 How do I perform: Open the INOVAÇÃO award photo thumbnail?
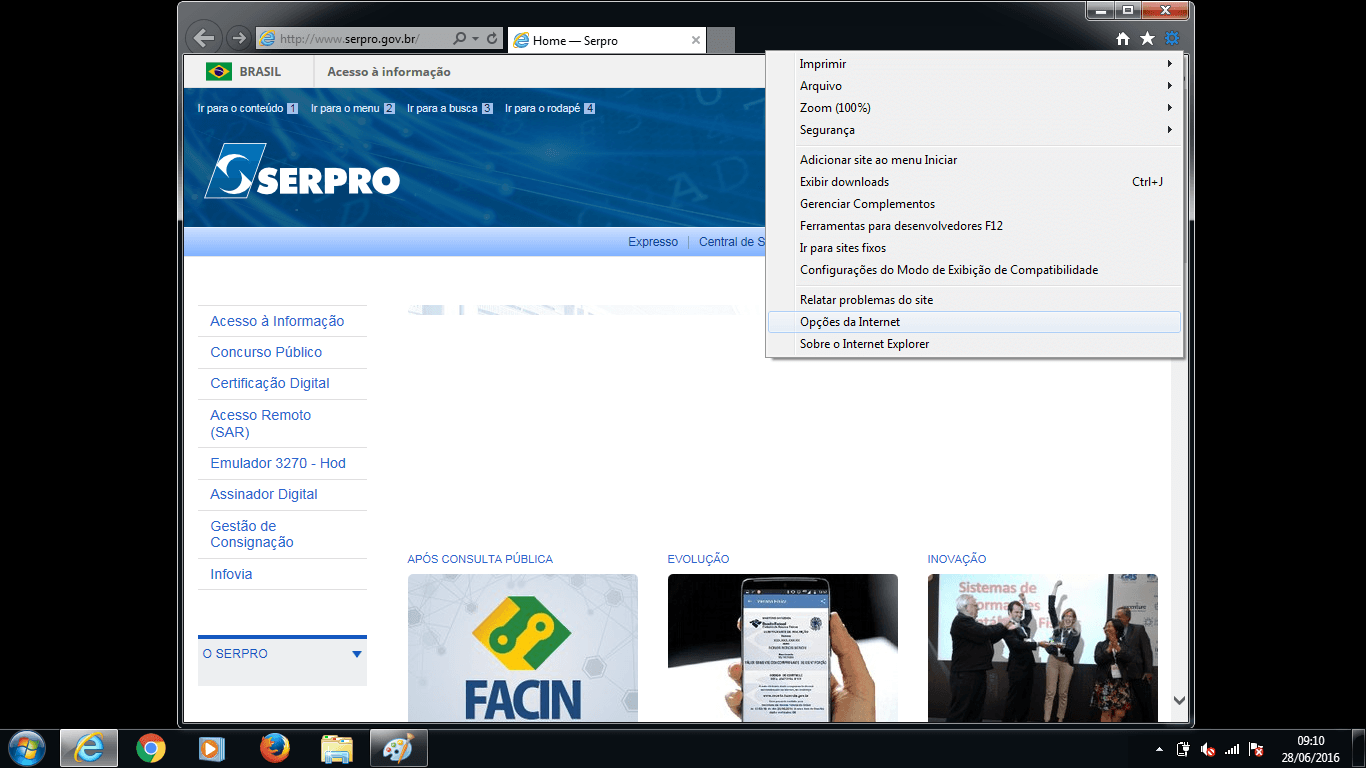point(1043,648)
